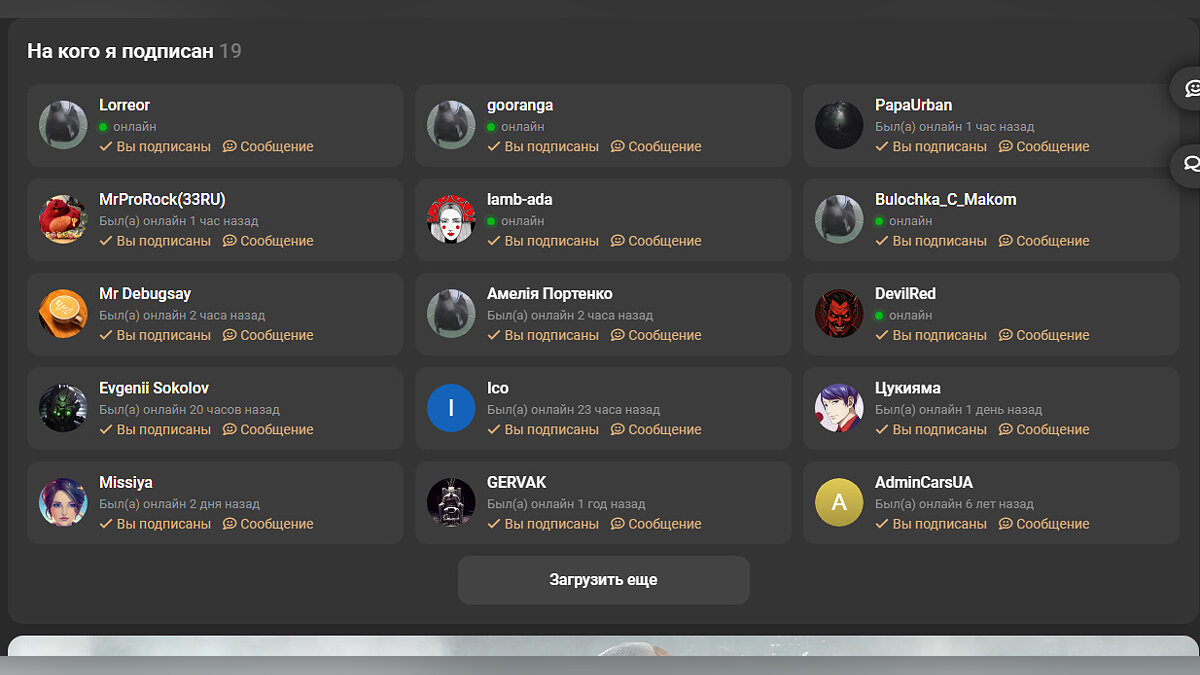Click Mr Debugsay's orange avatar
This screenshot has width=1200, height=675.
click(63, 314)
